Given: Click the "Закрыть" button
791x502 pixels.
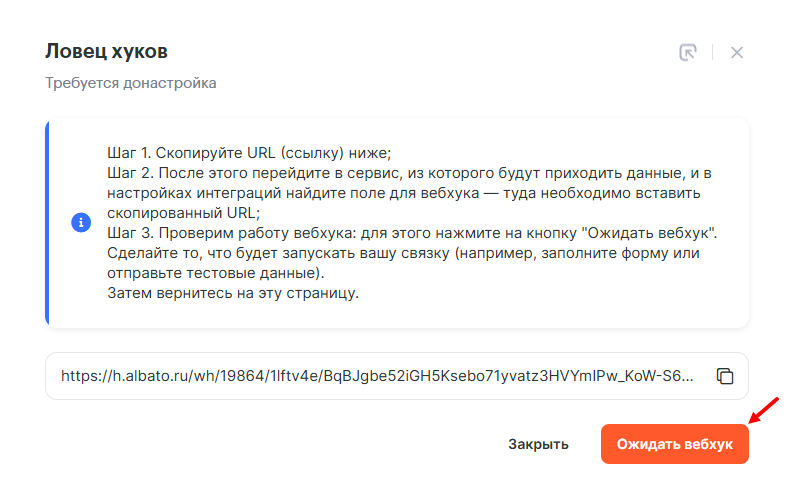Looking at the screenshot, I should tap(538, 444).
